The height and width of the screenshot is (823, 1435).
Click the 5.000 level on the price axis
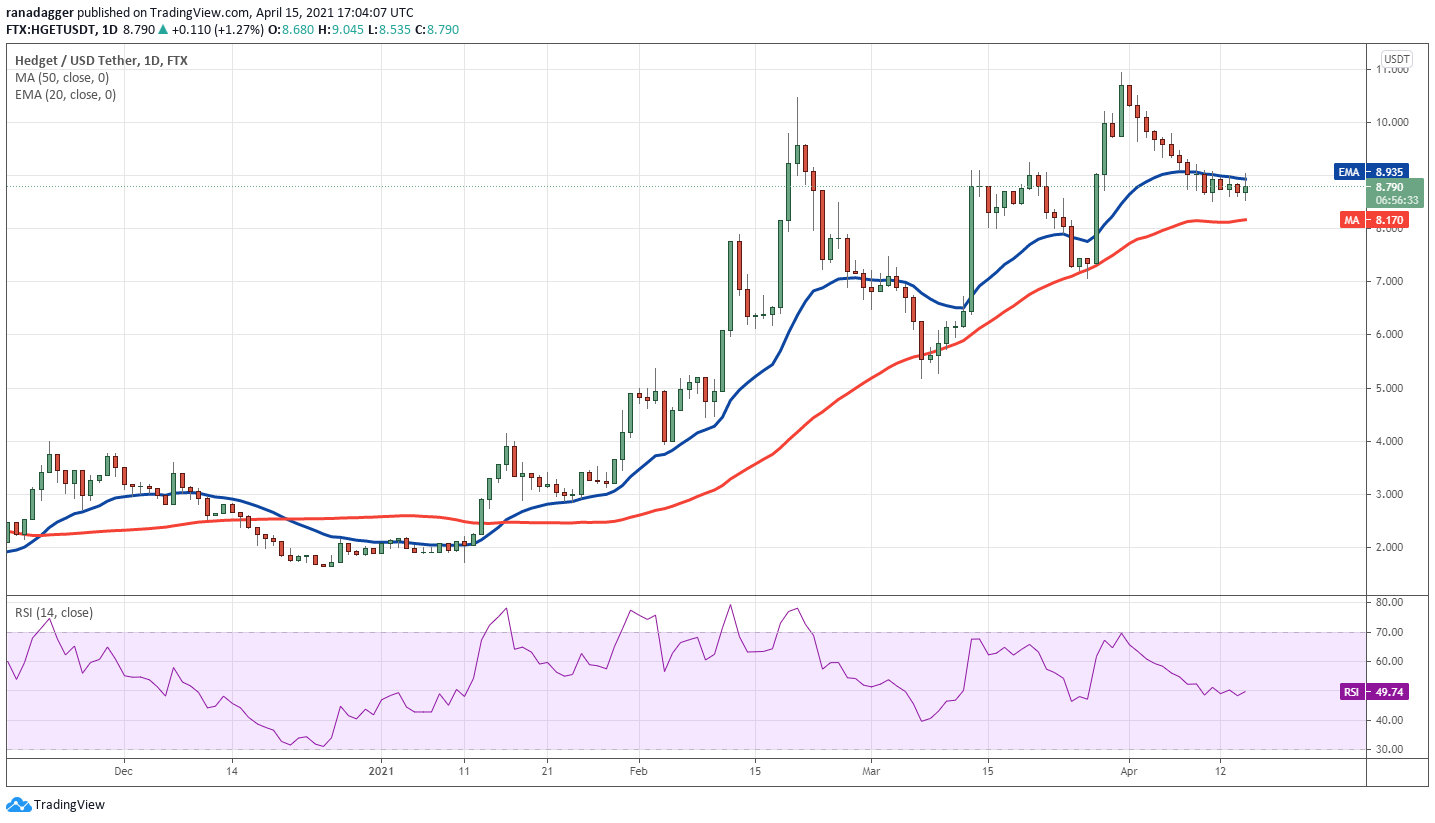point(1393,388)
